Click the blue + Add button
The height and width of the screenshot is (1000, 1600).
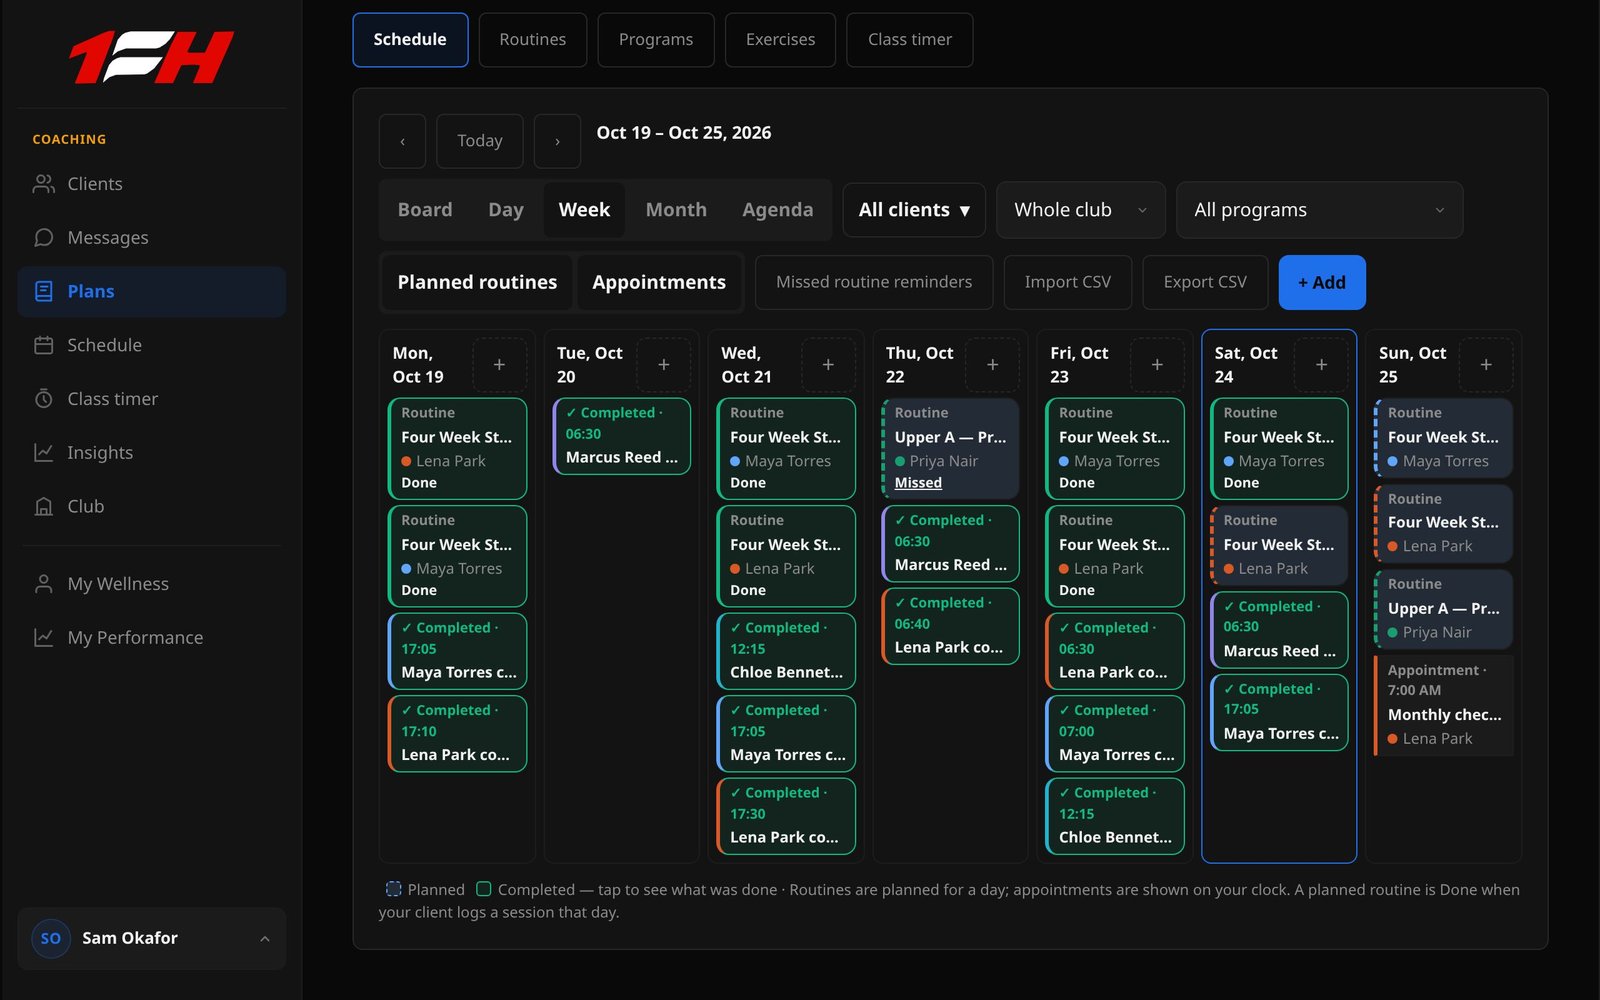pyautogui.click(x=1322, y=282)
